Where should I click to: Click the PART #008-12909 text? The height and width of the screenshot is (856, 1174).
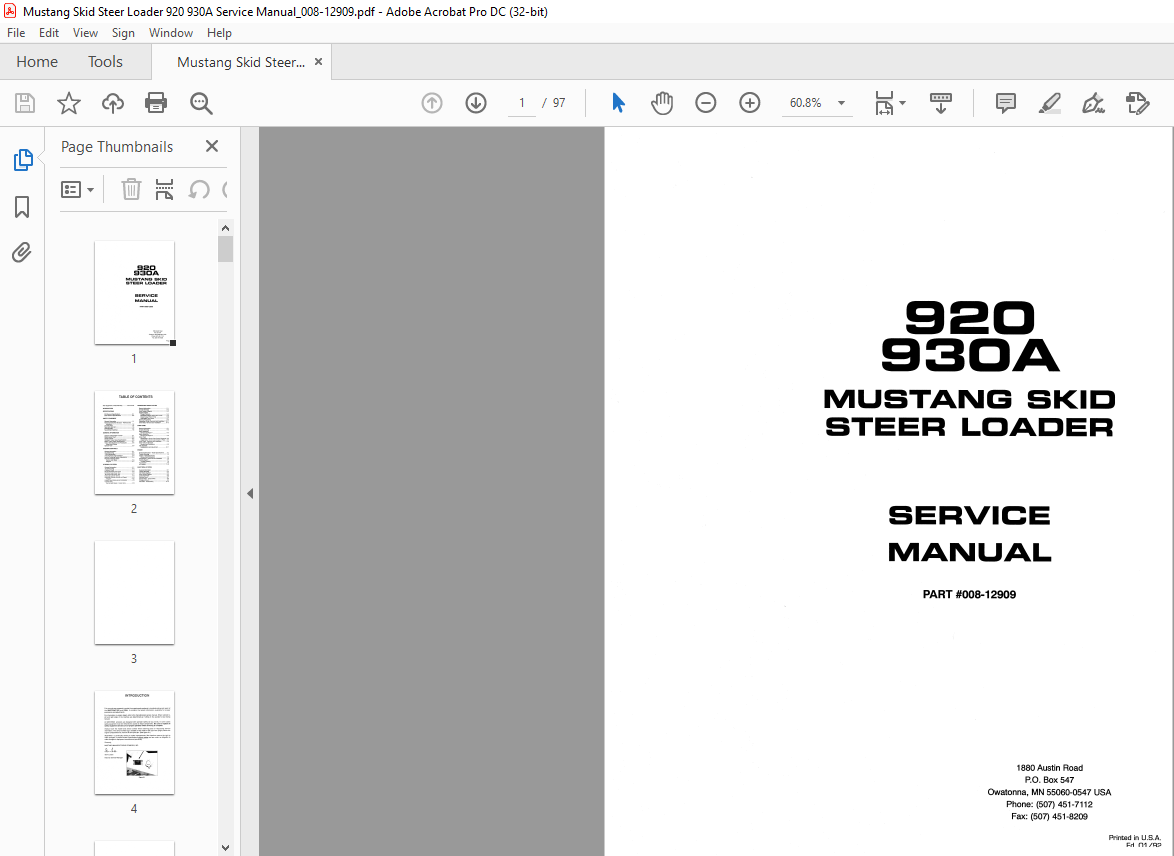969,595
